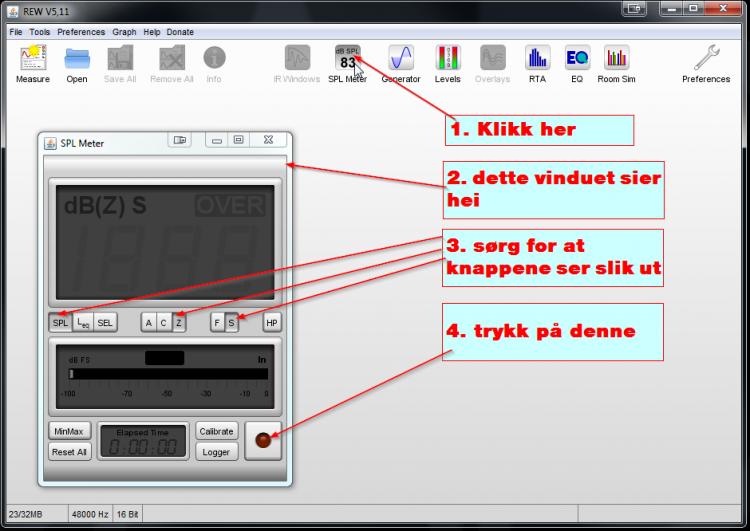
Task: Click the REW main window's leftmost title-bar icon
Action: tap(13, 11)
